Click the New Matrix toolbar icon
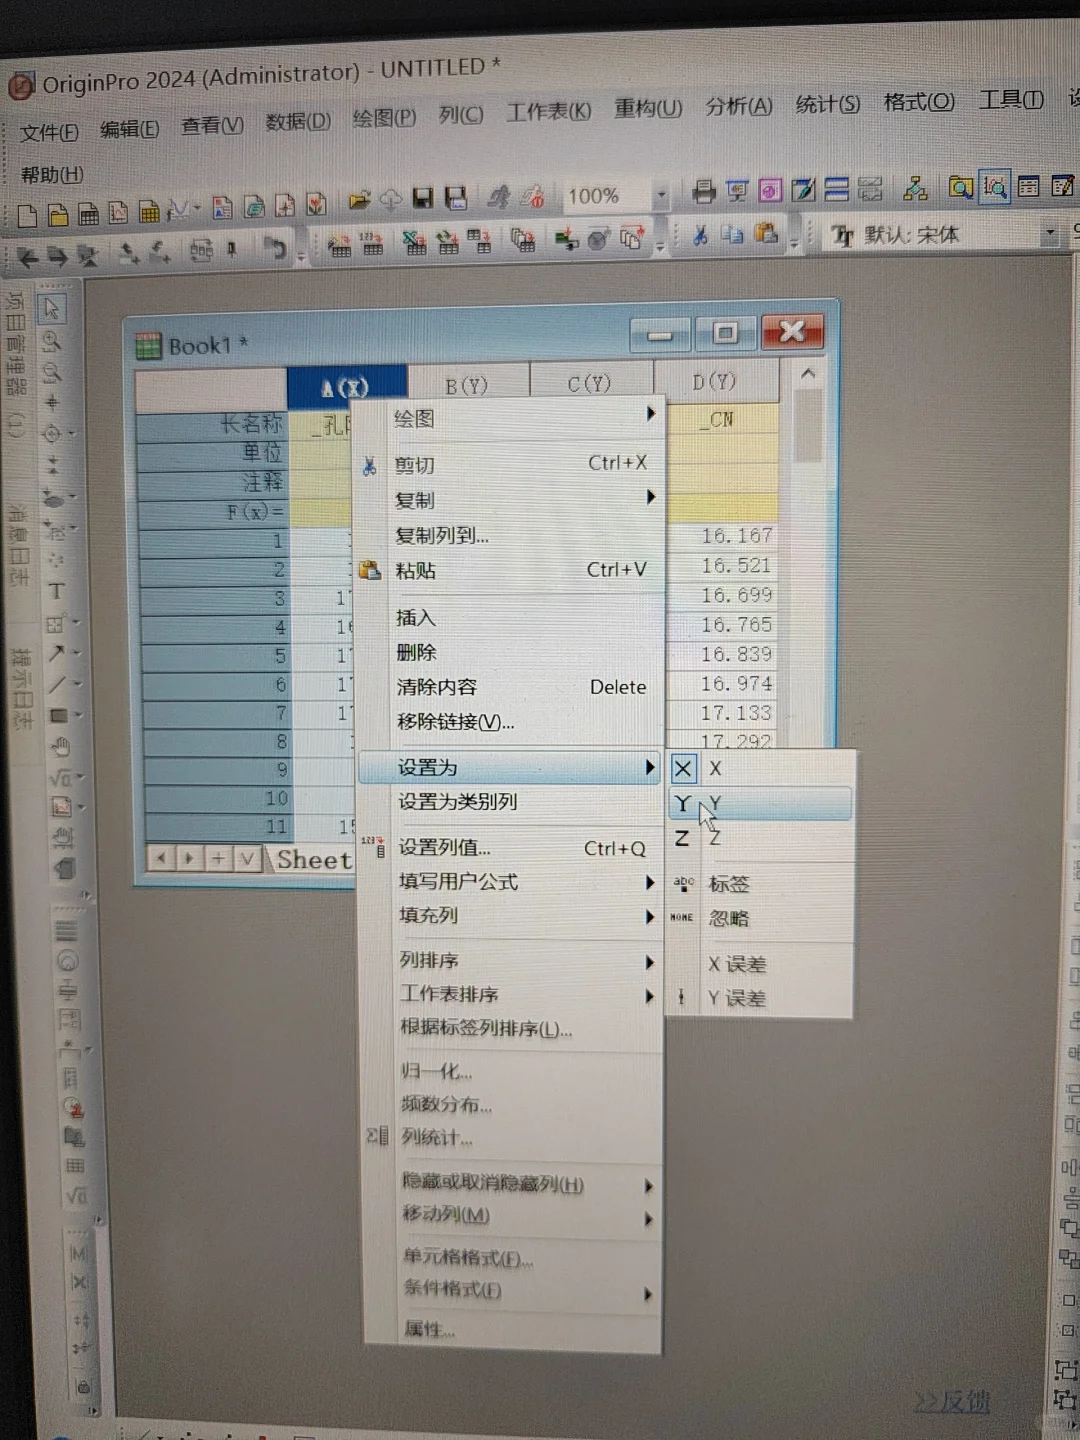Screen dimensions: 1080x1440 149,211
